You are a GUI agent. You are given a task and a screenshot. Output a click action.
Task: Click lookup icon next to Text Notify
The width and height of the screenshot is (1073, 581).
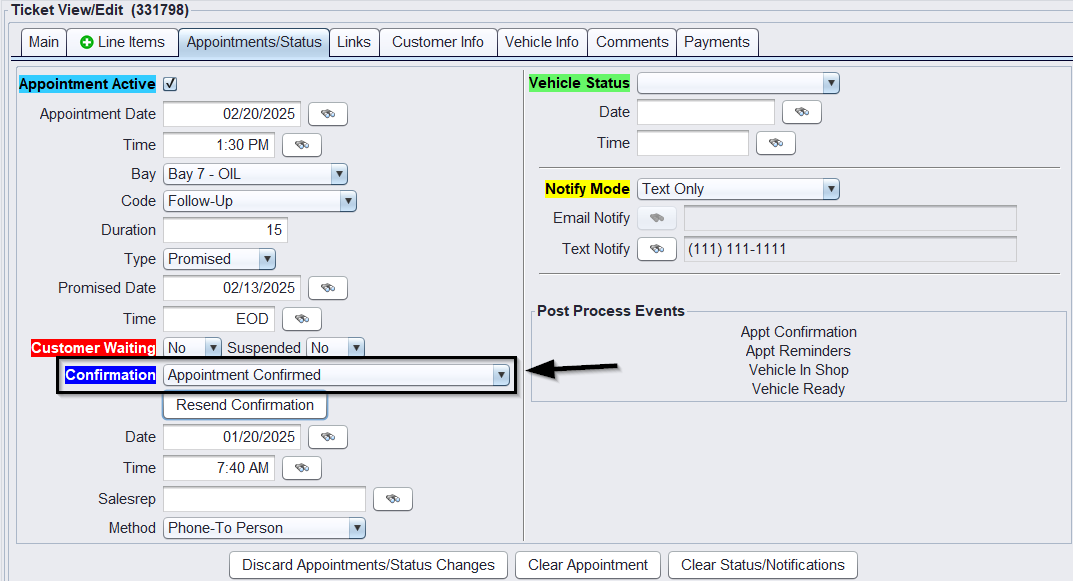656,249
